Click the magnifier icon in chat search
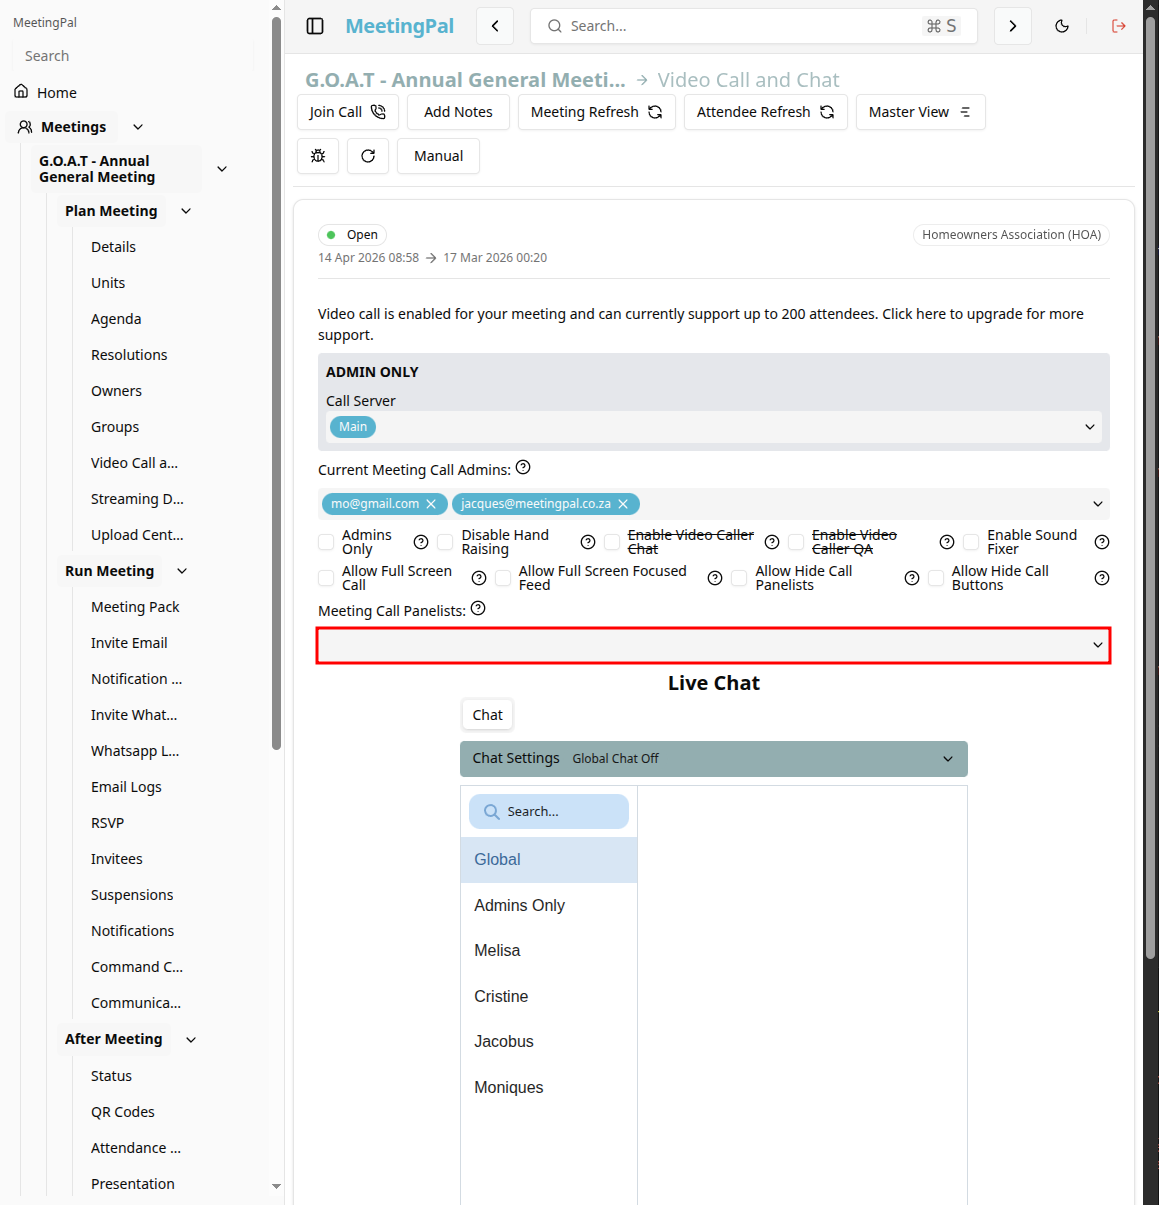This screenshot has height=1205, width=1159. point(492,812)
